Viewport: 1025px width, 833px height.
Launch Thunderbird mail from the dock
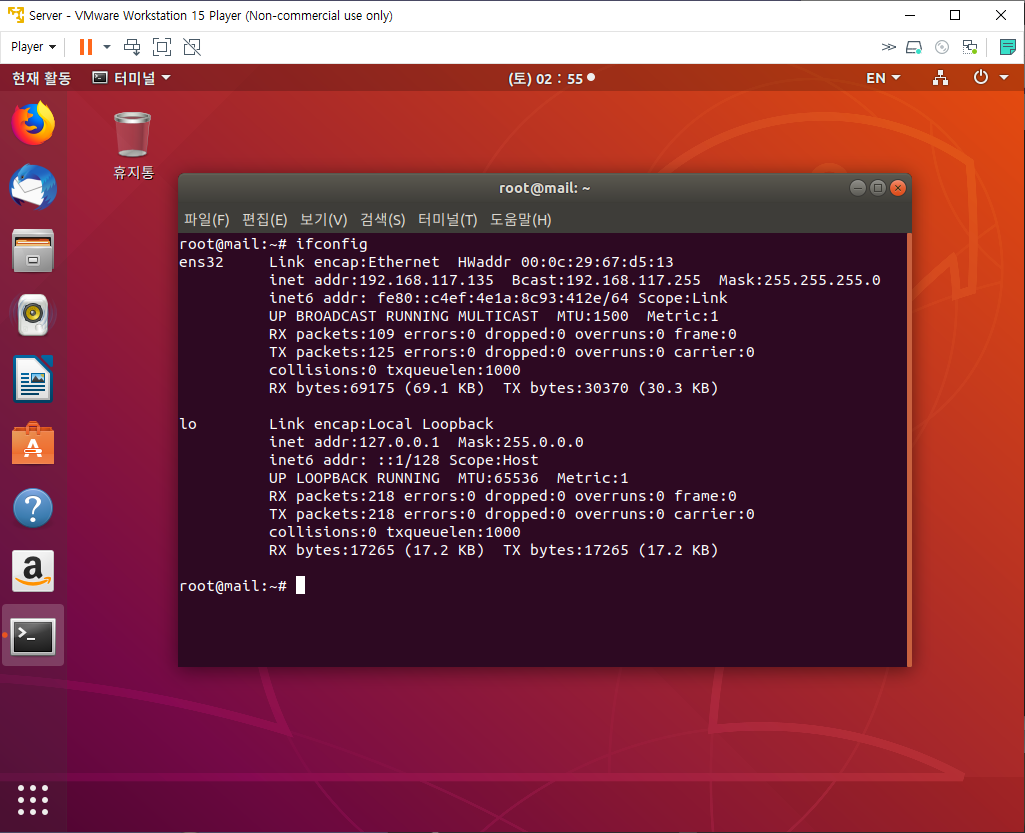point(33,187)
